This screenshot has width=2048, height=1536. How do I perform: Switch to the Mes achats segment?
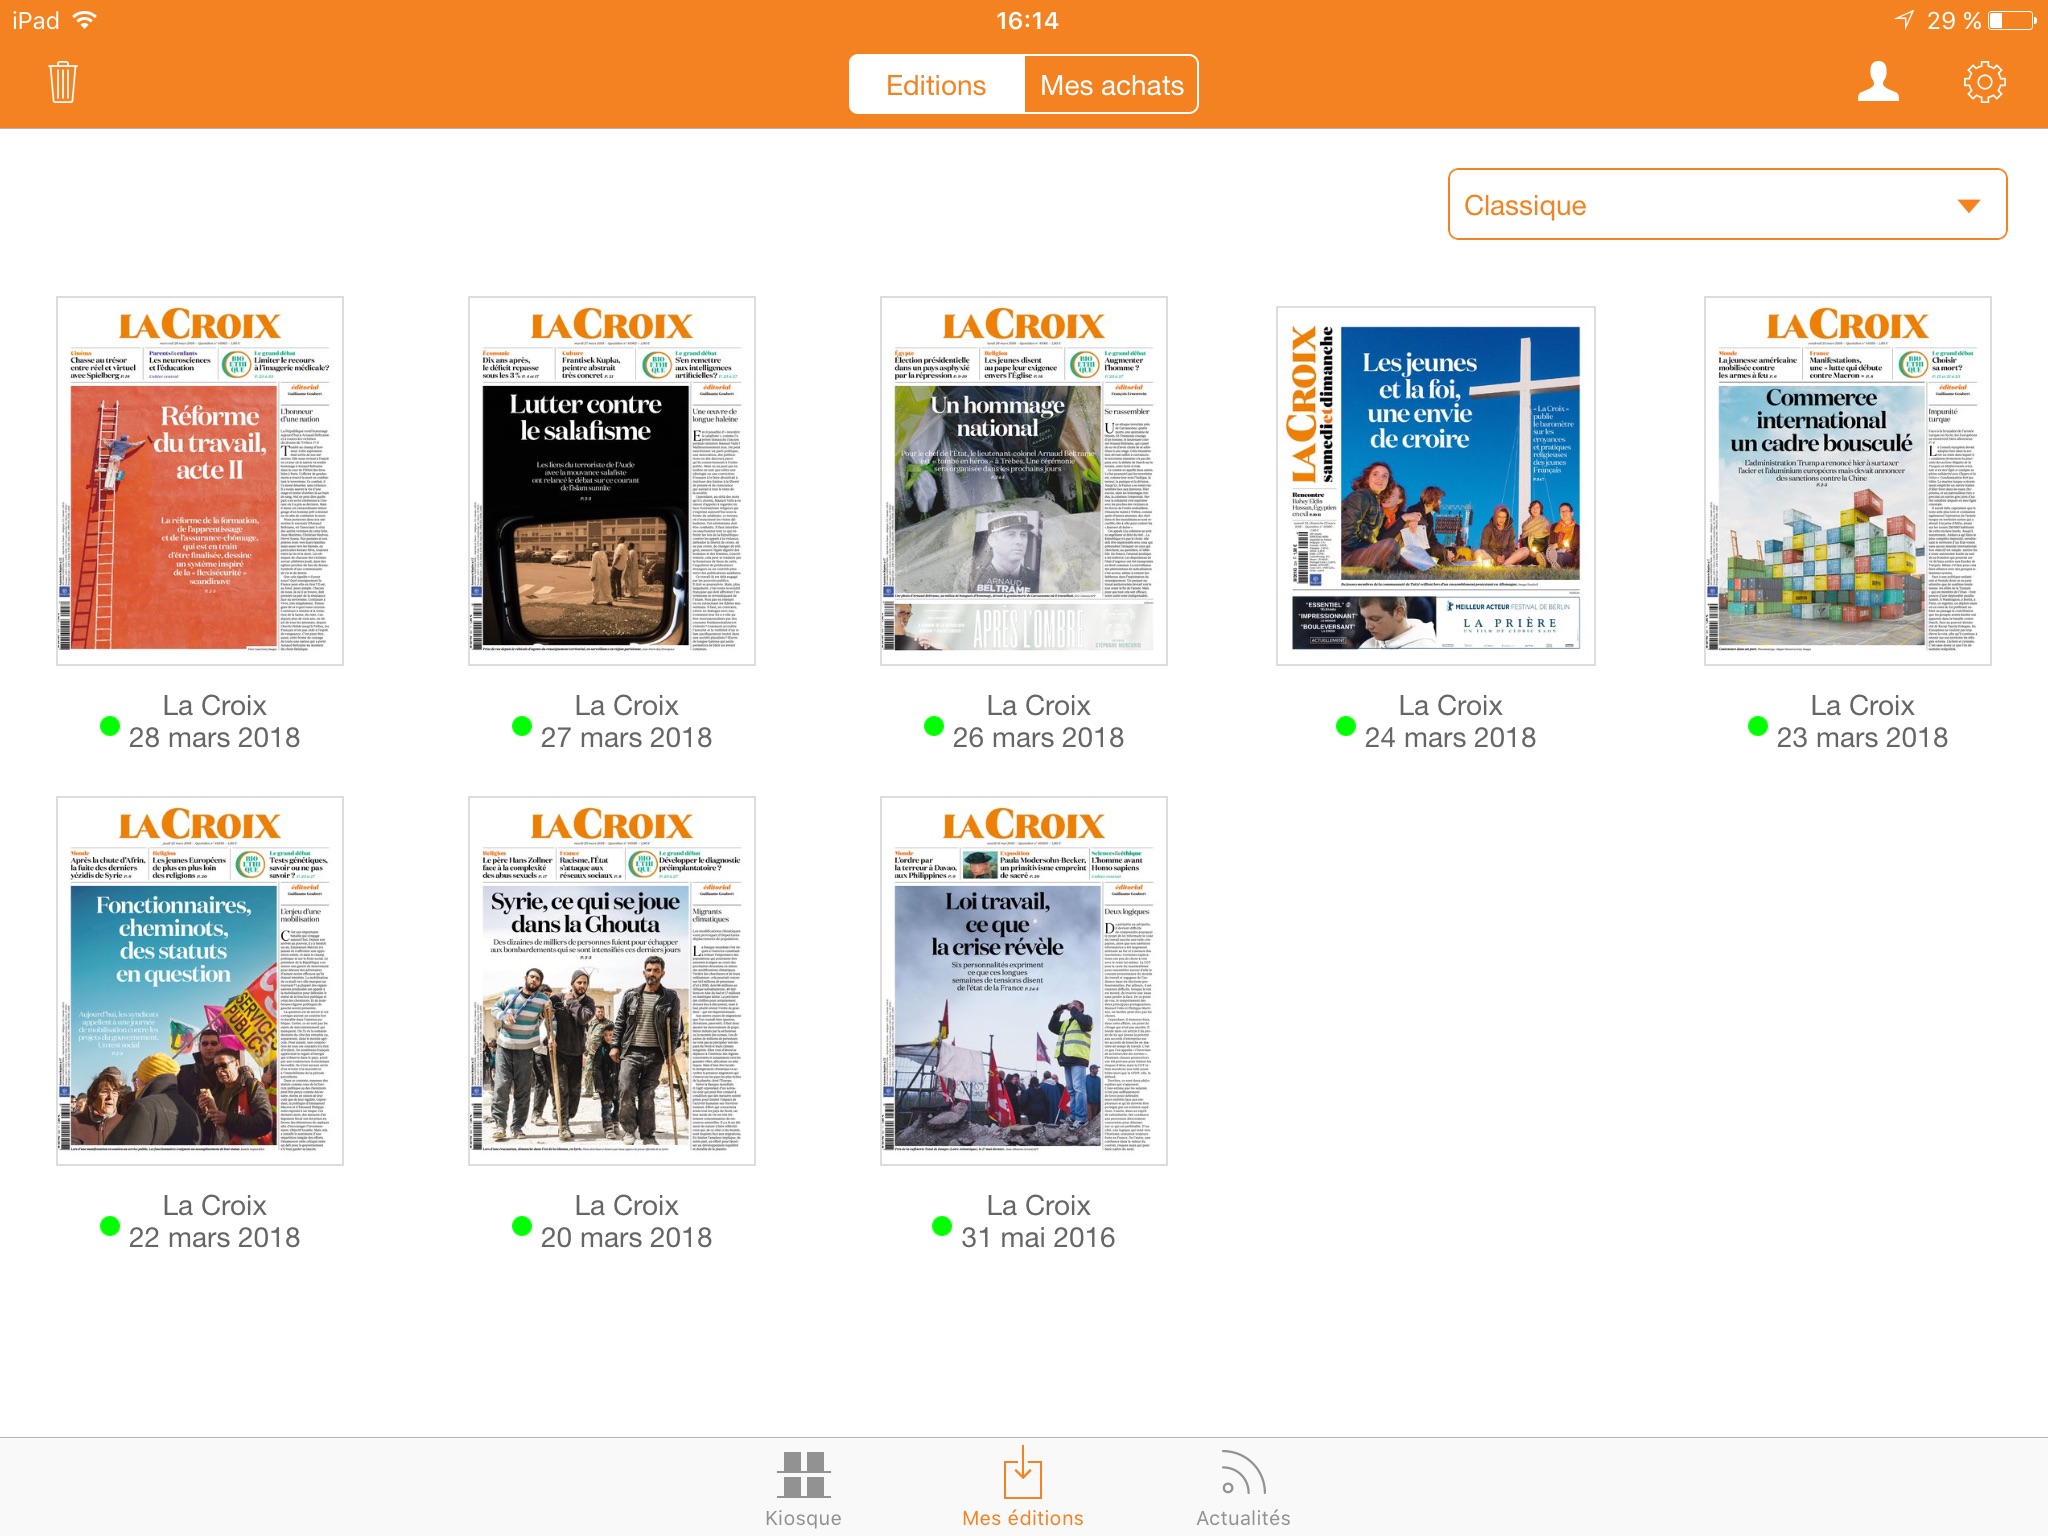tap(1111, 85)
